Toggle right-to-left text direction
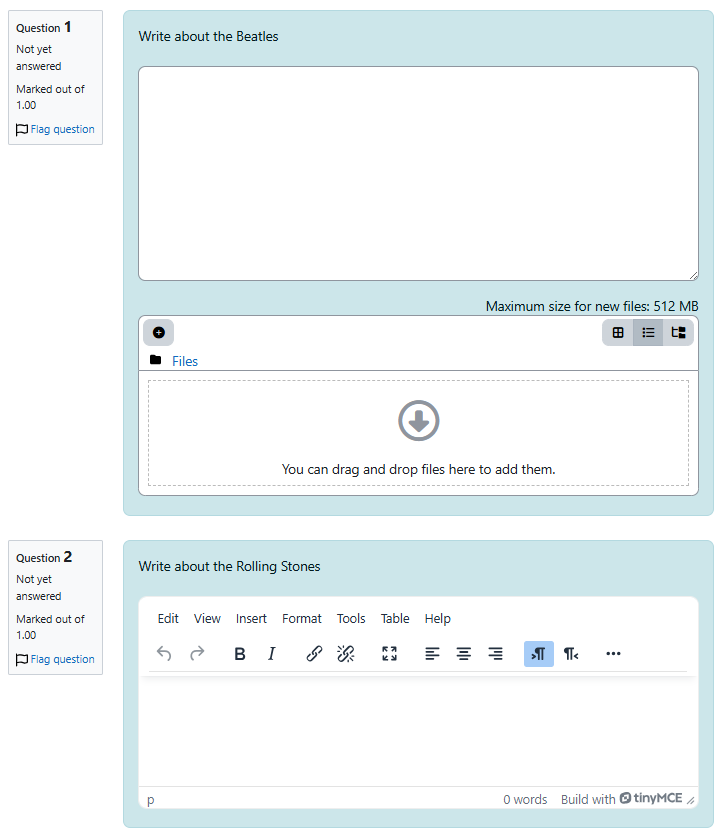This screenshot has height=840, width=721. click(570, 654)
